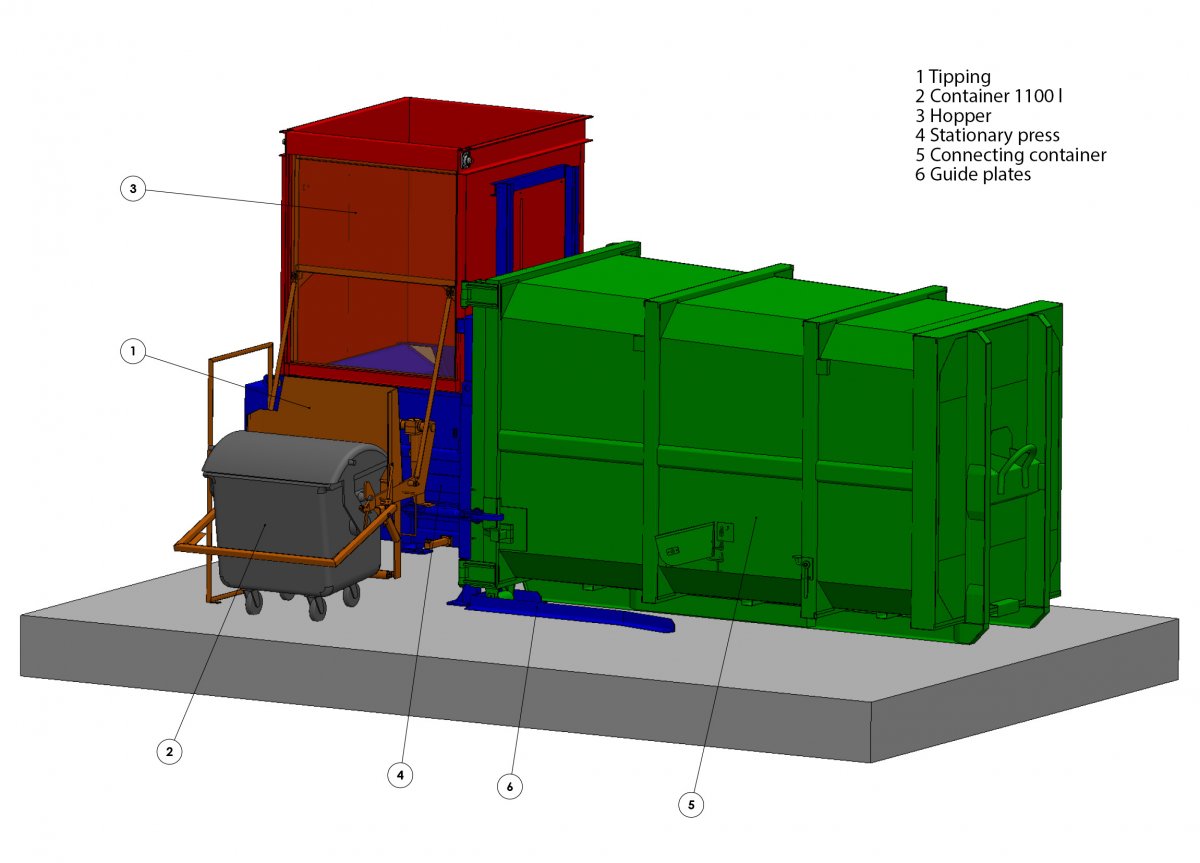
Task: Click the circled number 4 callout
Action: [400, 774]
